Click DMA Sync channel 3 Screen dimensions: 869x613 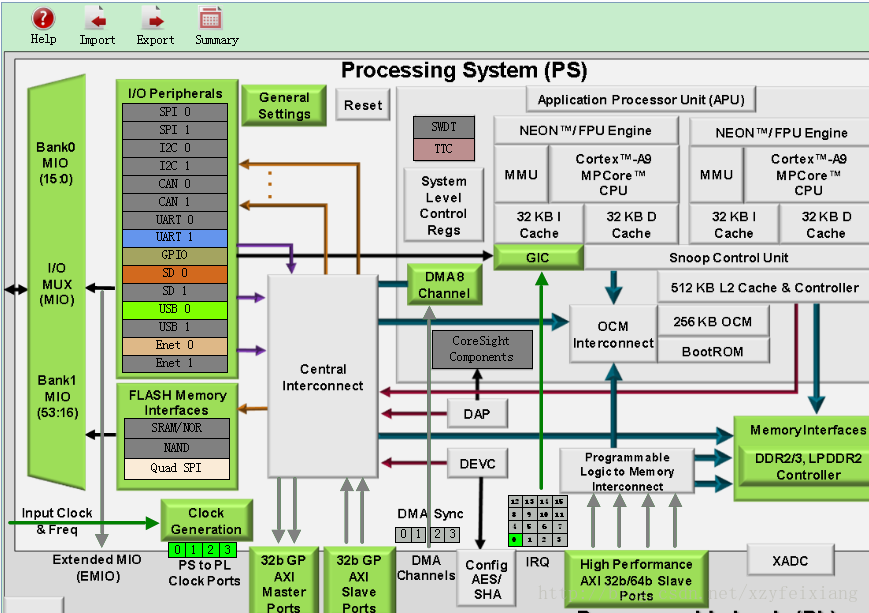(x=453, y=534)
